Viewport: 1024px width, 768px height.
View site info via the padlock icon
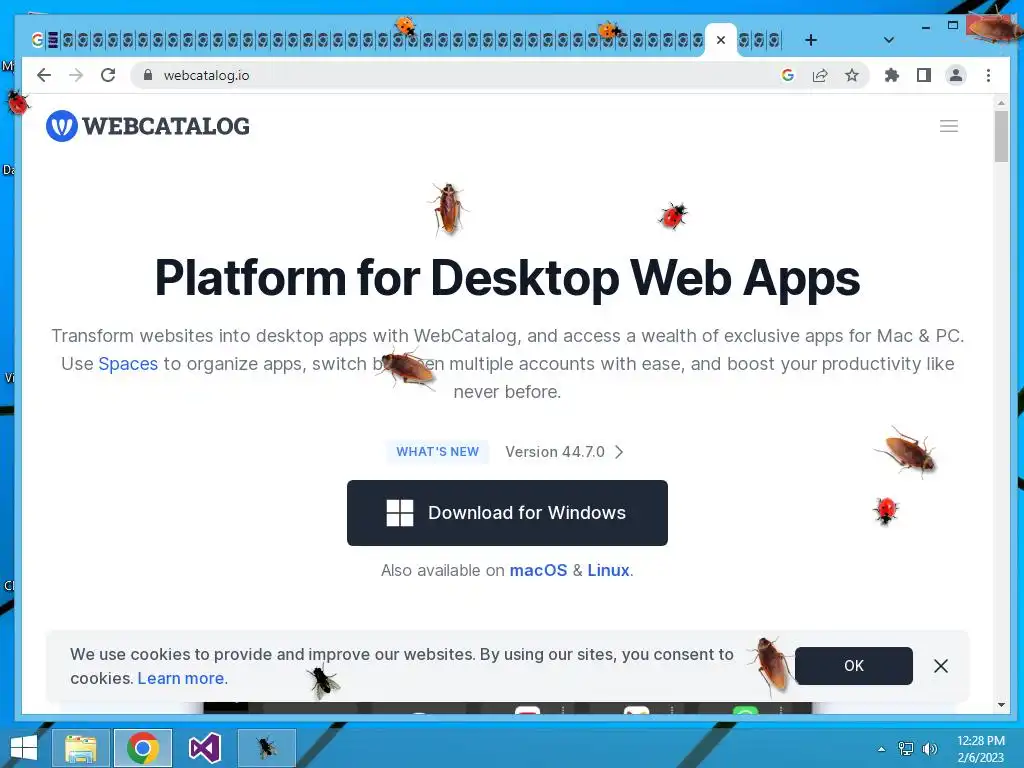point(148,75)
